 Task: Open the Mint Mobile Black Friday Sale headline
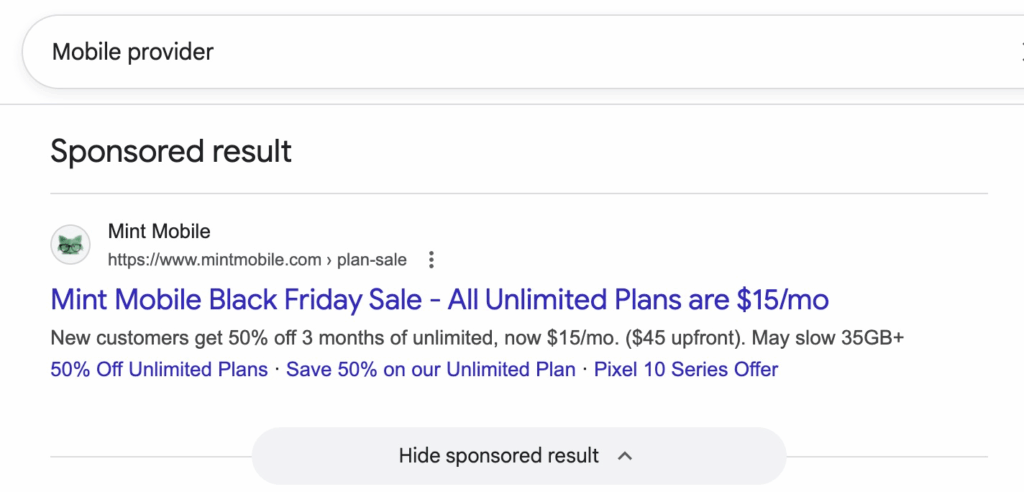tap(440, 299)
